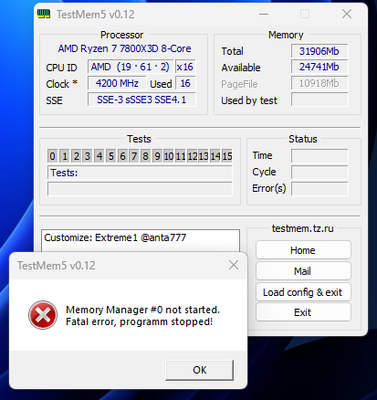This screenshot has width=377, height=400.
Task: Click the red error icon
Action: coord(43,315)
